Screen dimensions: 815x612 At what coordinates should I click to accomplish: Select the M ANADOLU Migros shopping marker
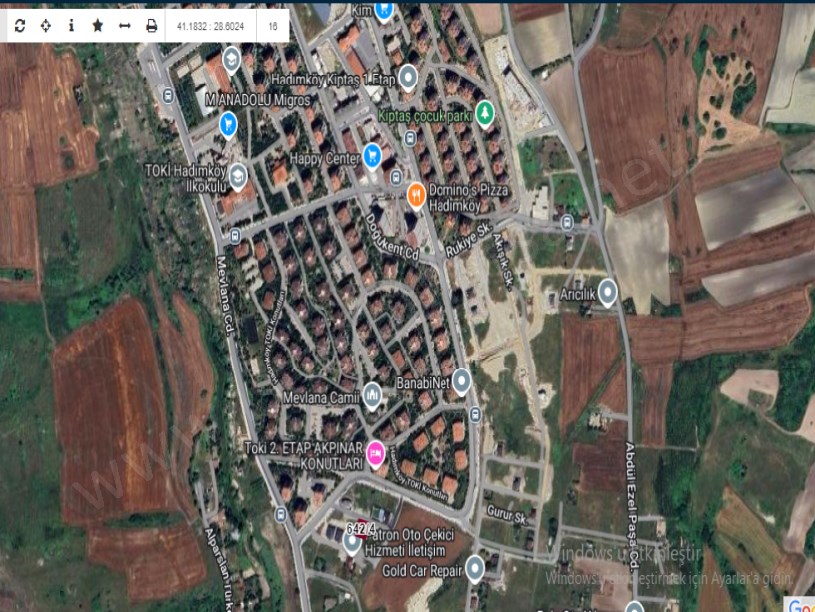pyautogui.click(x=228, y=124)
